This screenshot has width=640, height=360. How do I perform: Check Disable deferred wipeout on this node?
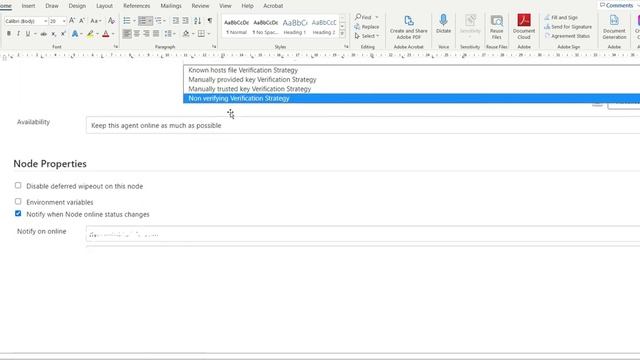(18, 185)
